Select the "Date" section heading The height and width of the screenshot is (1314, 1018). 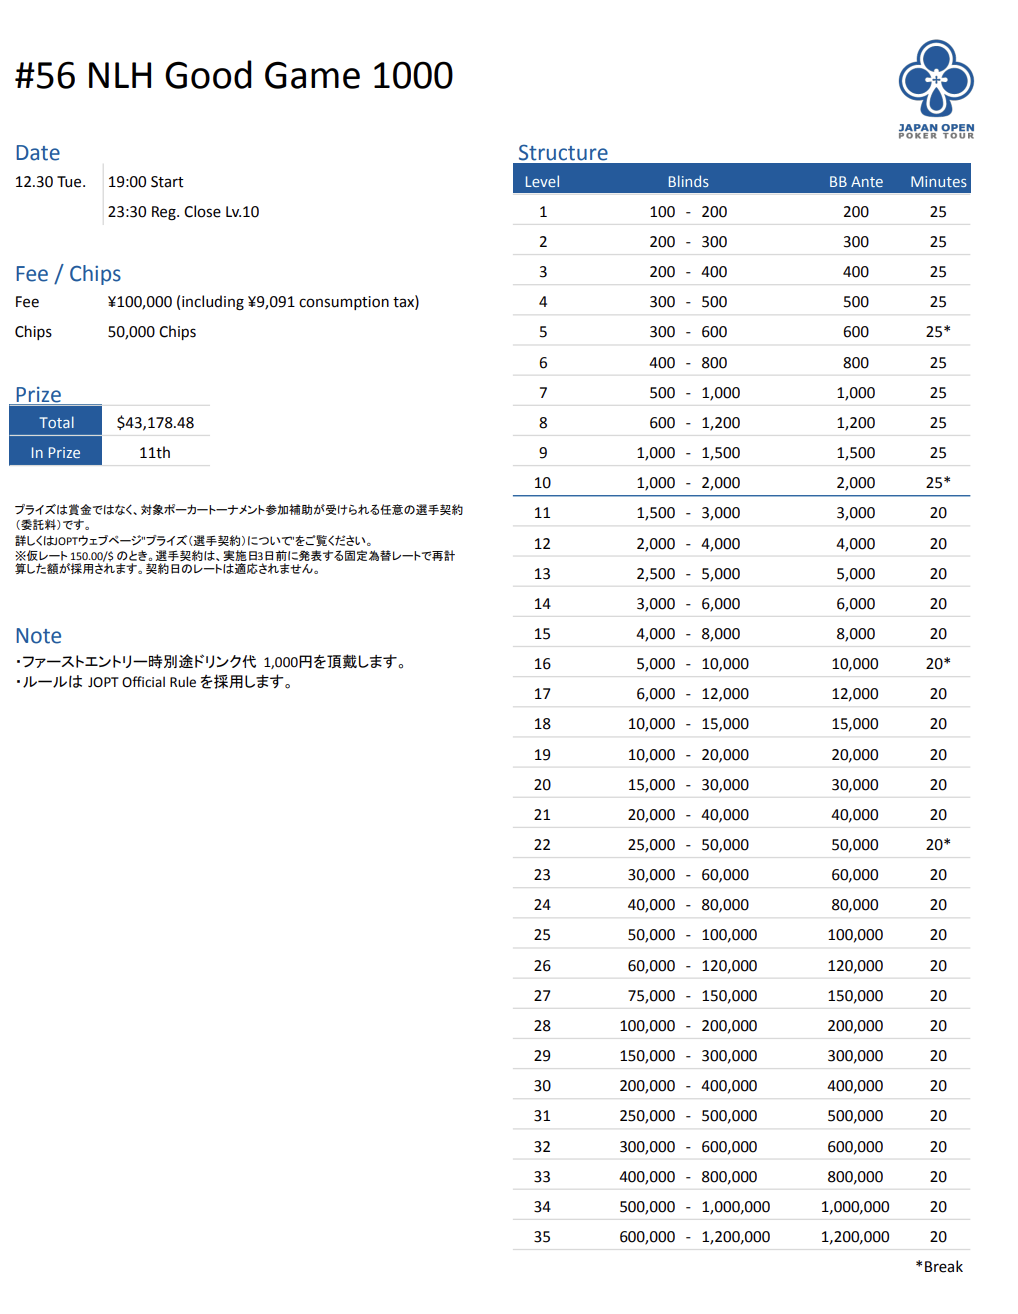[x=38, y=153]
